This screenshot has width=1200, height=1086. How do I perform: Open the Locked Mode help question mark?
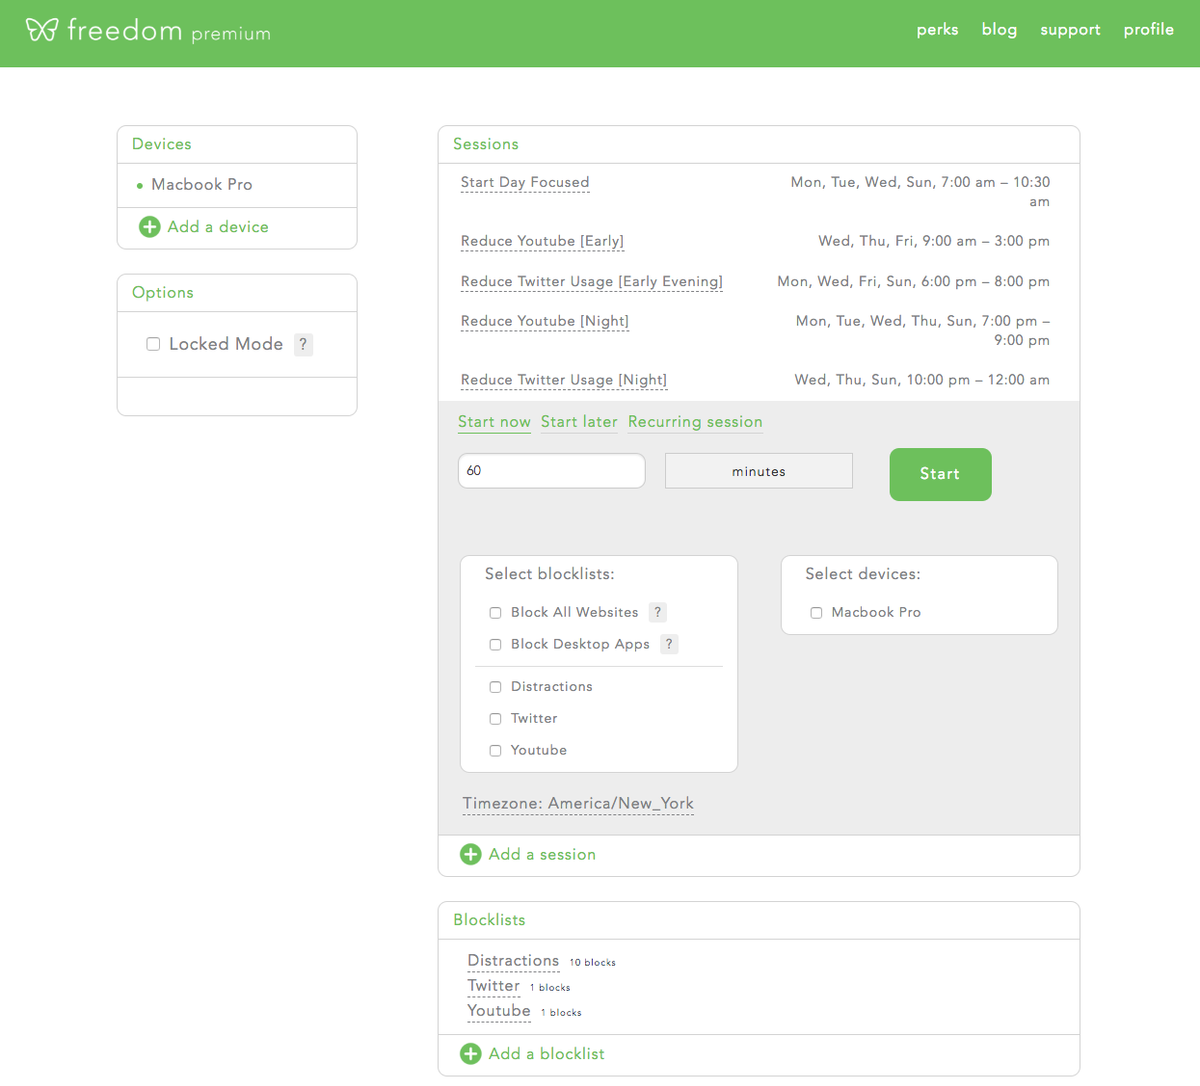[304, 344]
